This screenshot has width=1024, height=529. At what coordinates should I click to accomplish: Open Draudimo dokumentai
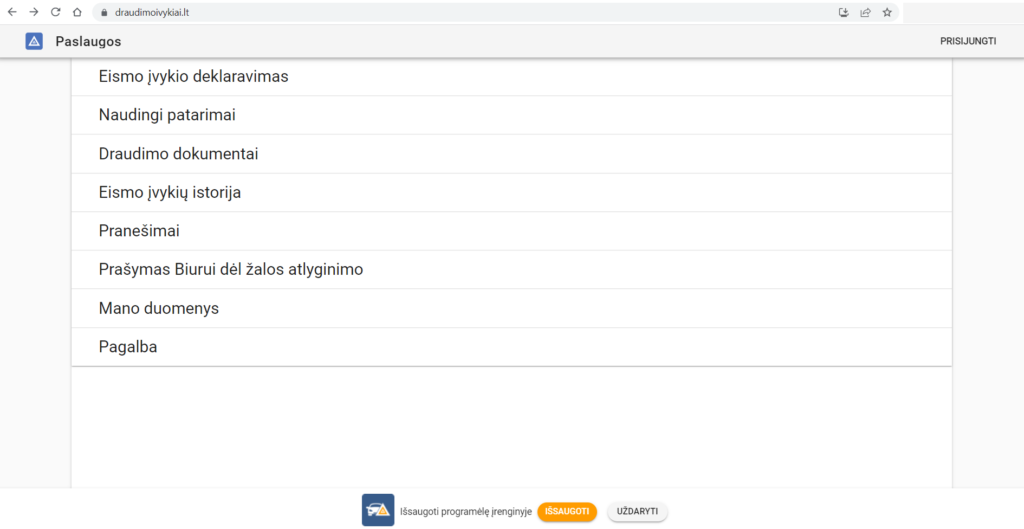point(179,154)
